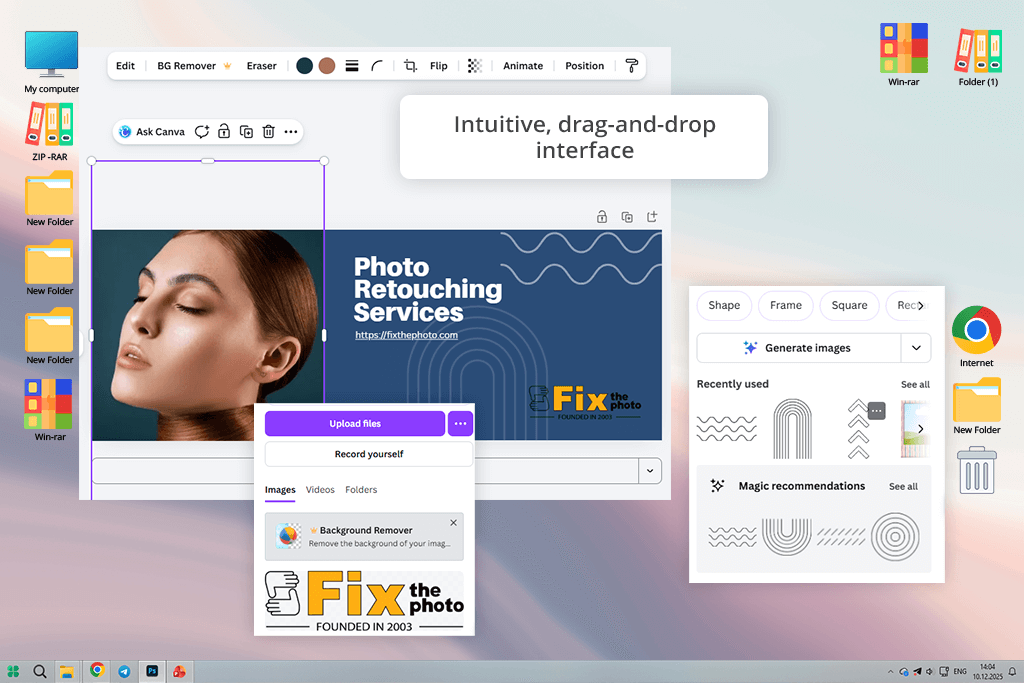Open the Folder (1) desktop icon
Screen dimensions: 1024x683
pos(978,57)
